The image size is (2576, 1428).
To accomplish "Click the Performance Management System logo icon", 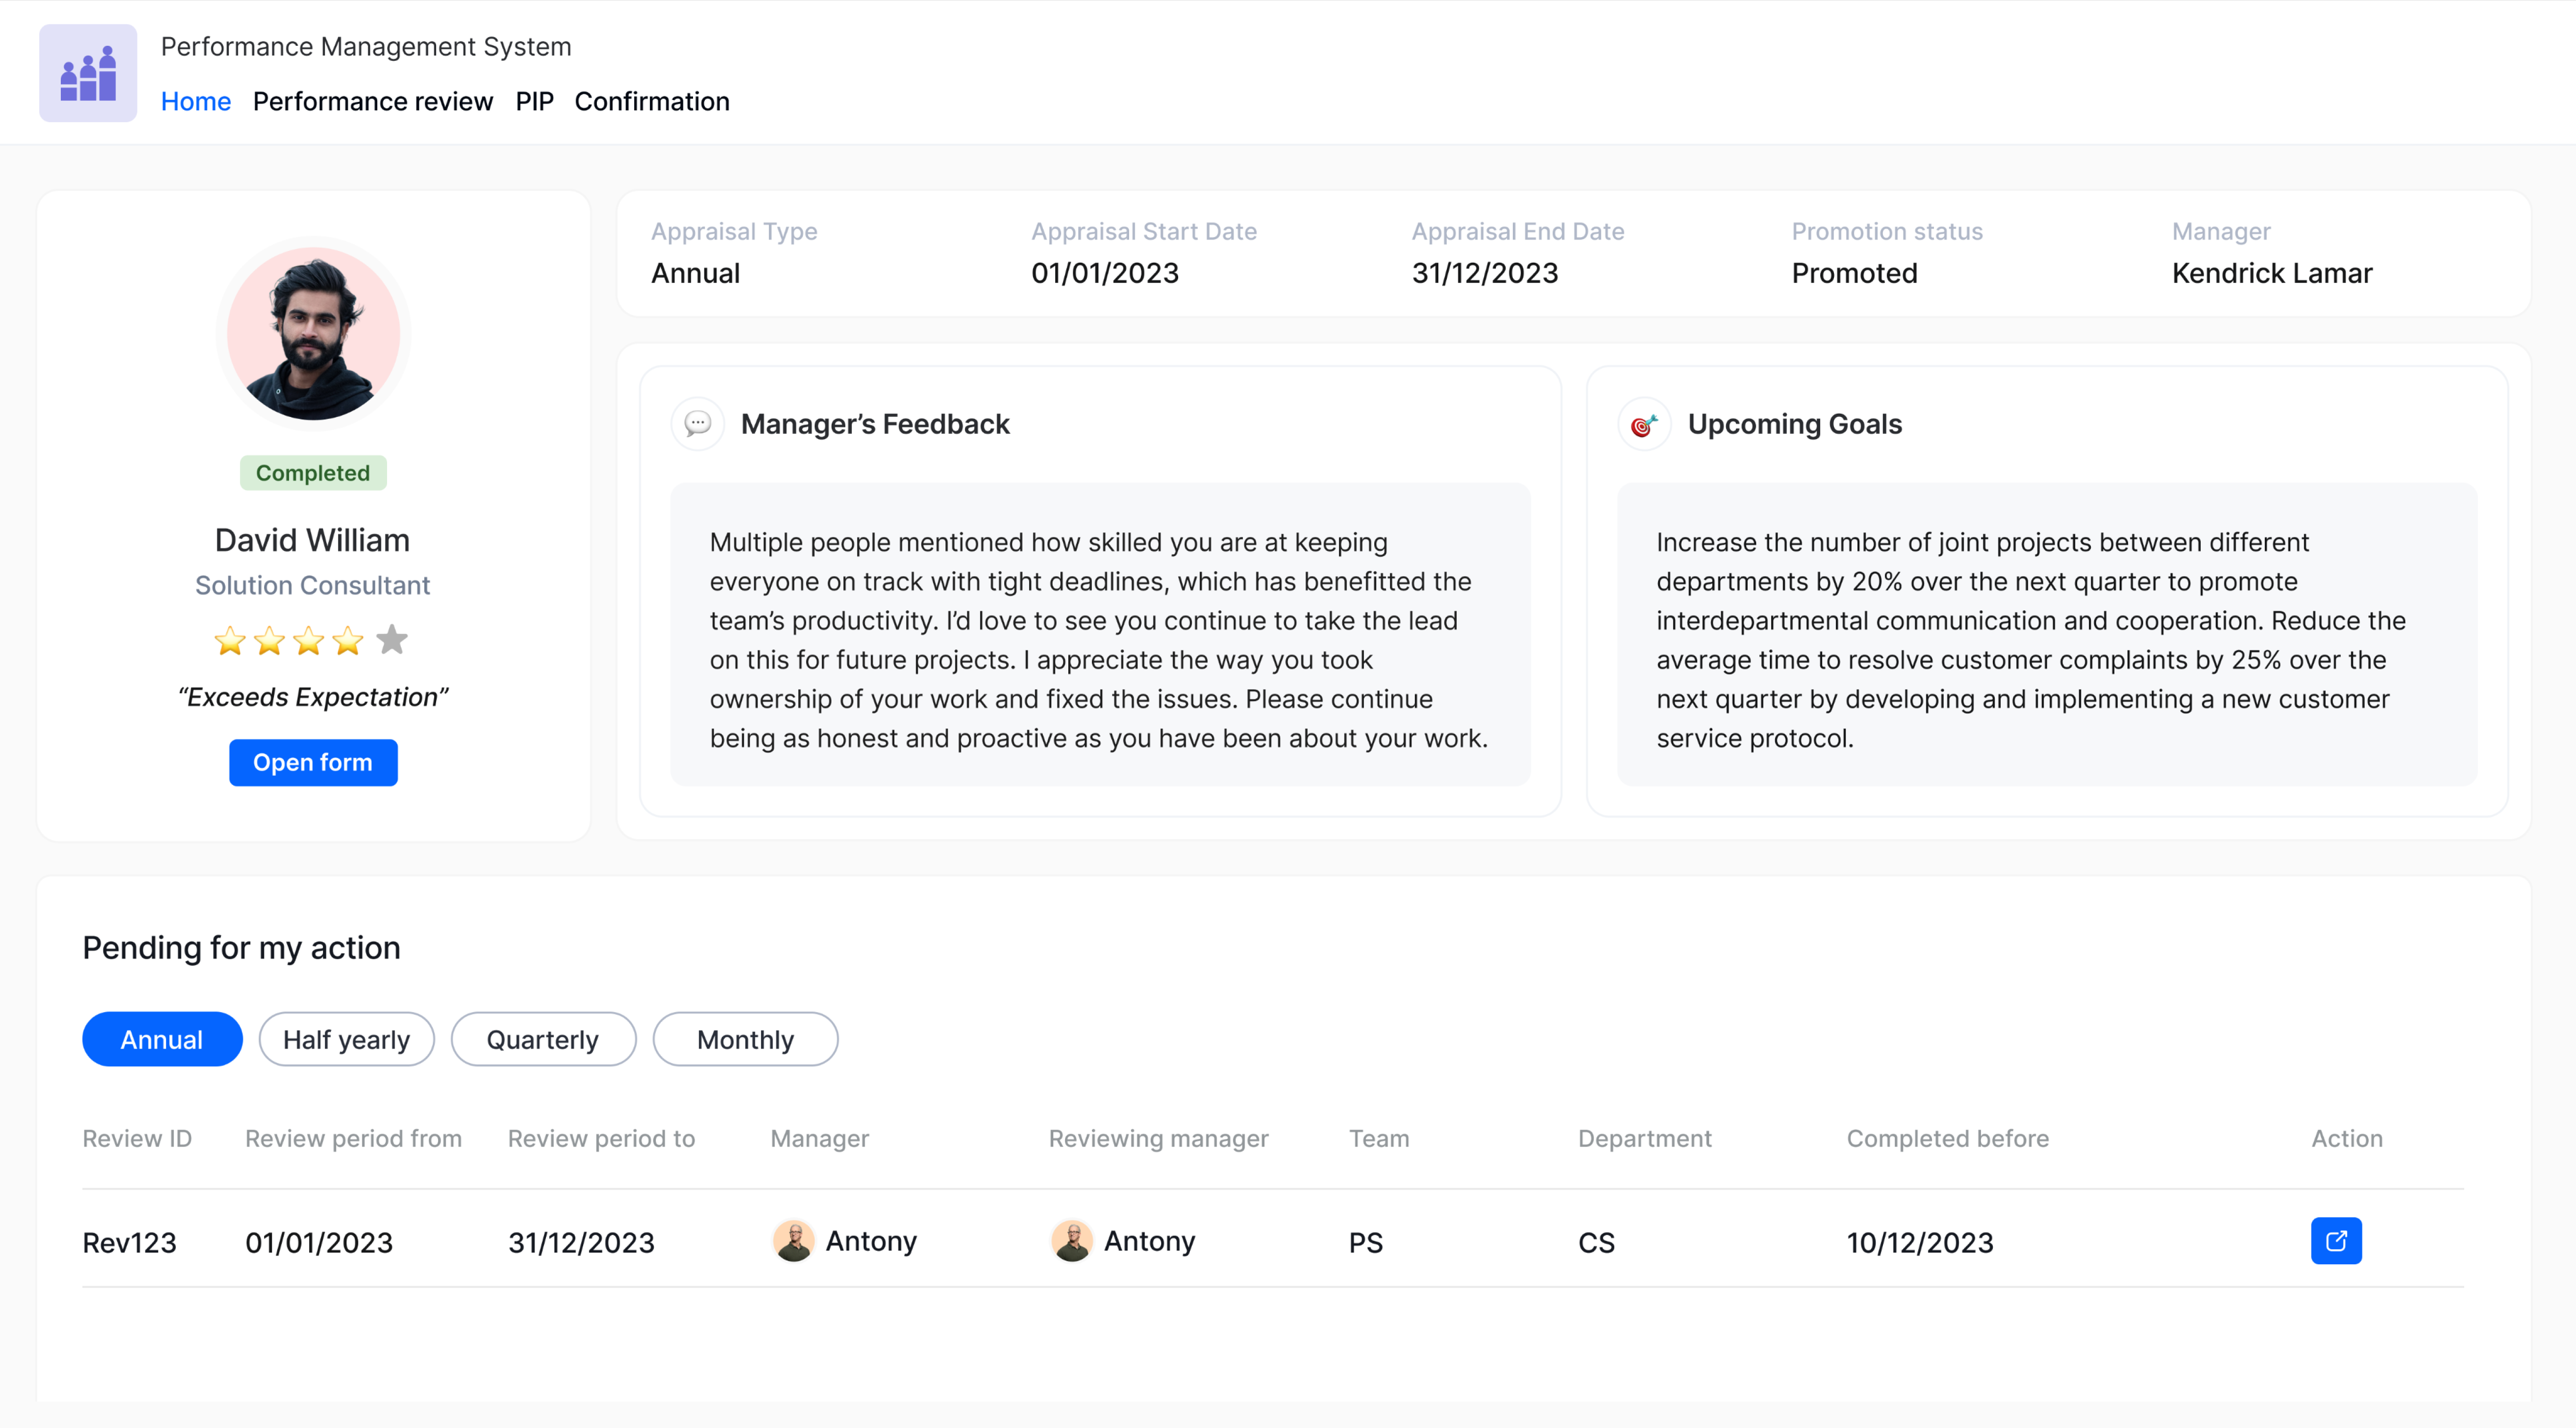I will coord(88,73).
